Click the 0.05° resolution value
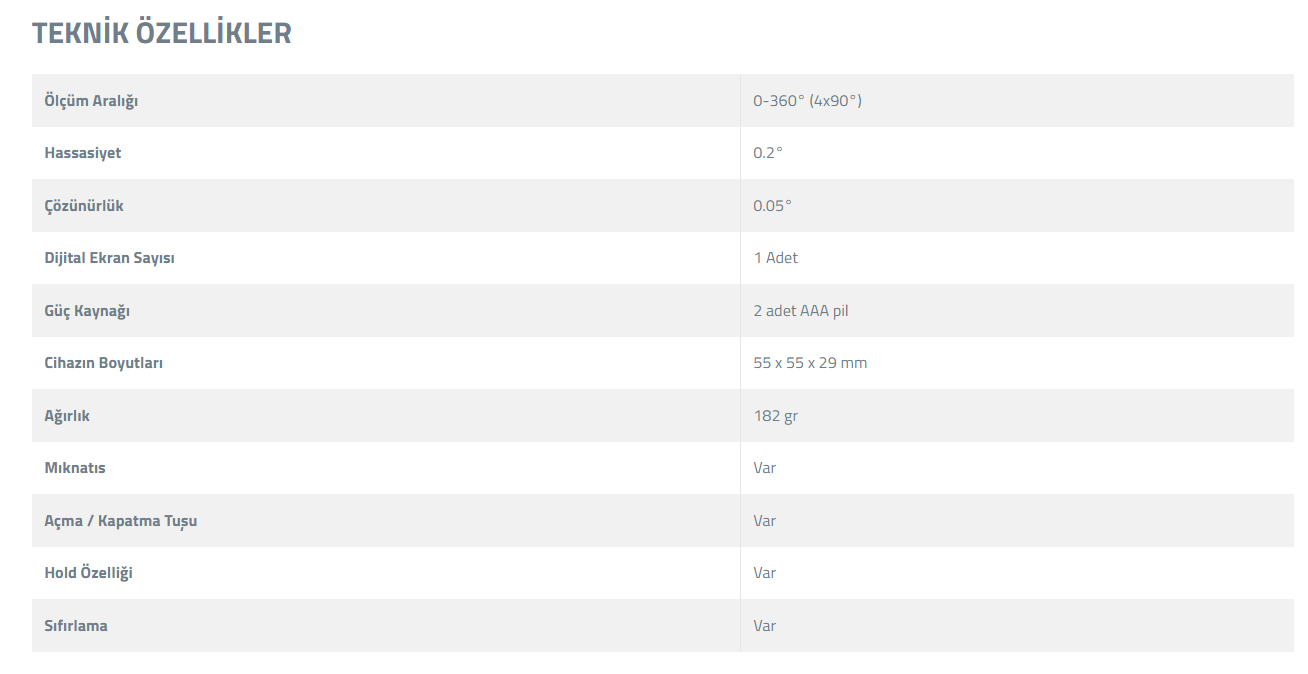The width and height of the screenshot is (1308, 674). [772, 205]
